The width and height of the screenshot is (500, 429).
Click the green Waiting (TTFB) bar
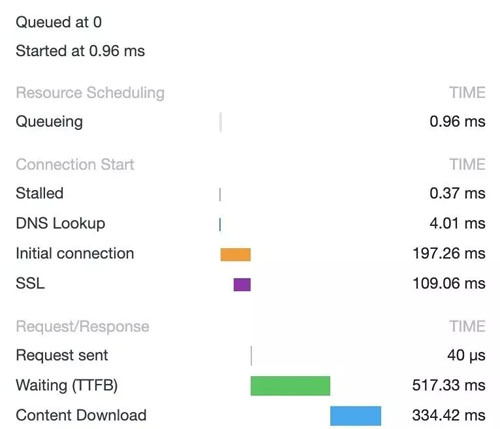pyautogui.click(x=290, y=386)
